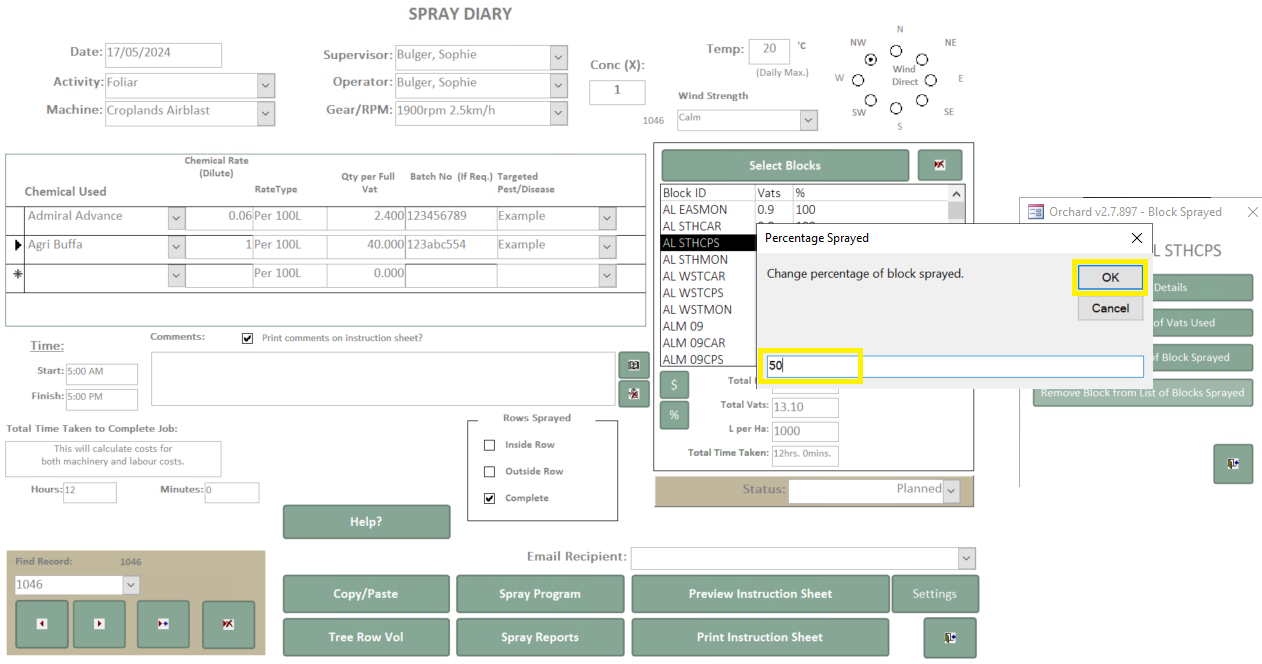Open Tree Row Vol

point(366,638)
